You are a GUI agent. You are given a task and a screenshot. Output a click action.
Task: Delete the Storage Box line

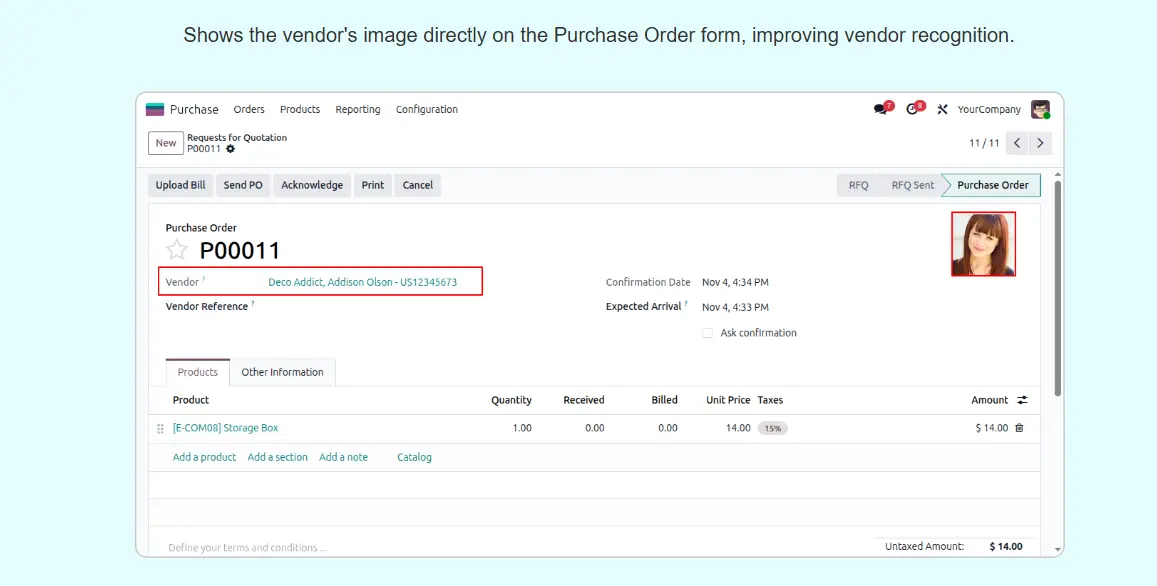point(1019,428)
